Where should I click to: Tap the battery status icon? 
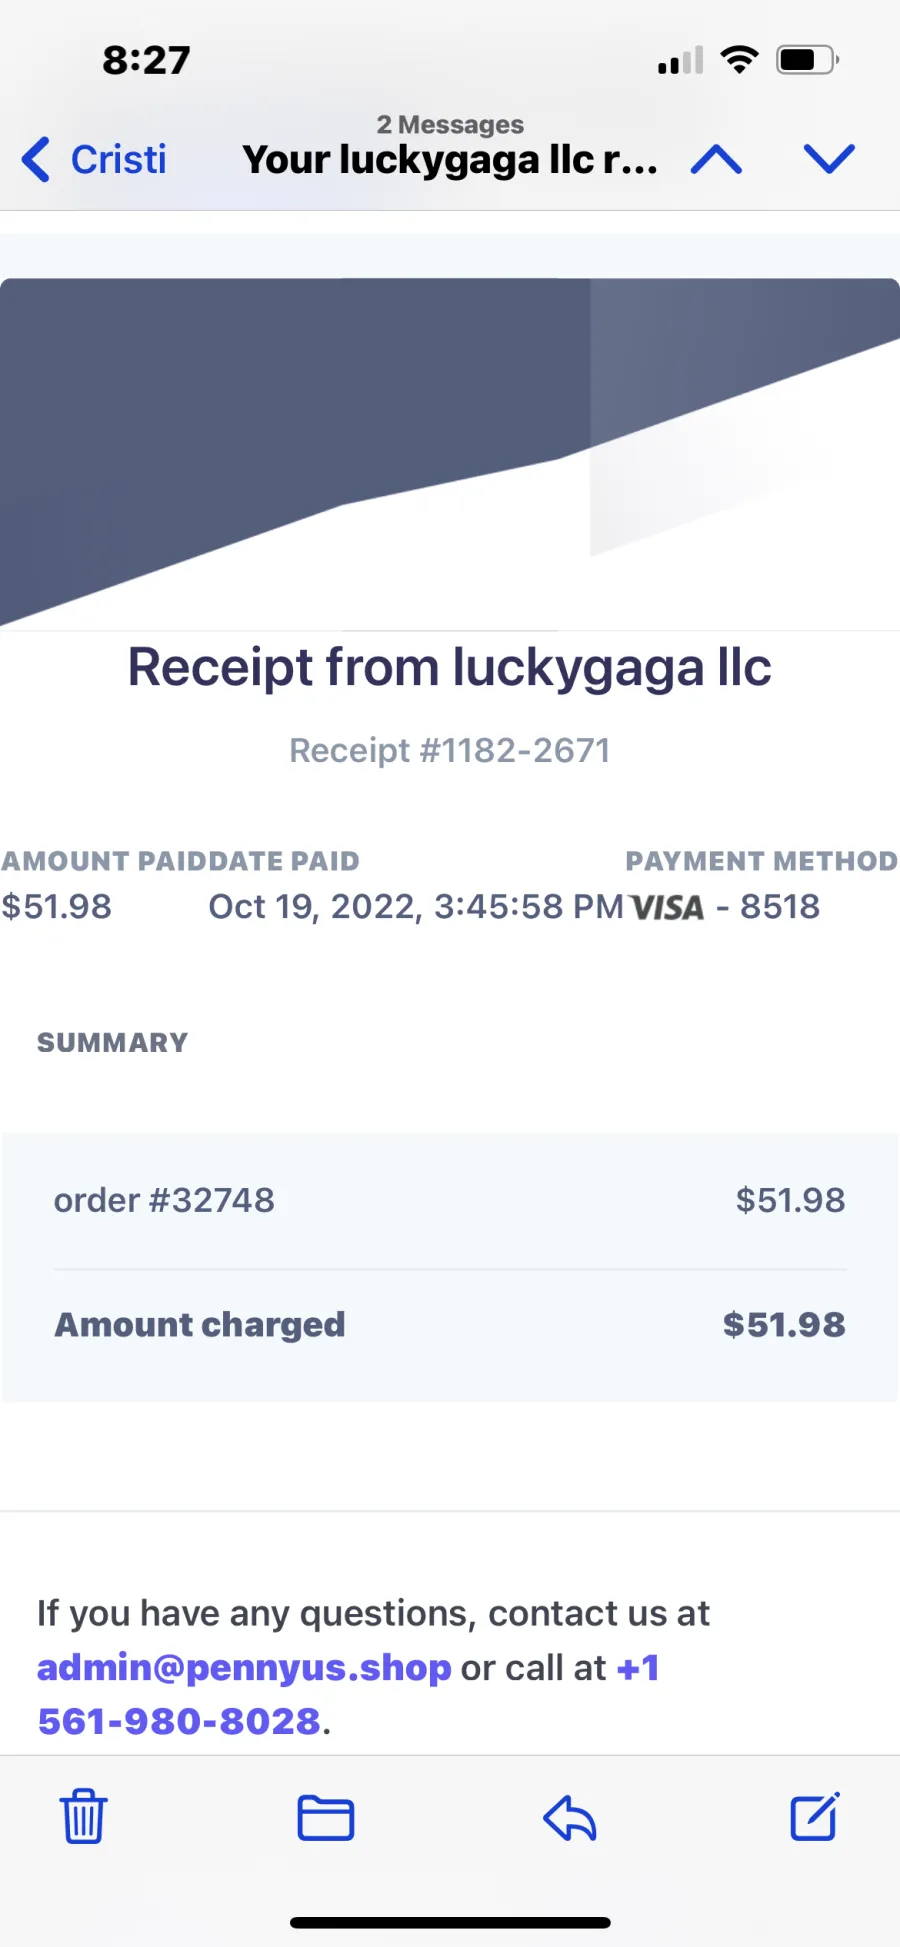(x=808, y=60)
